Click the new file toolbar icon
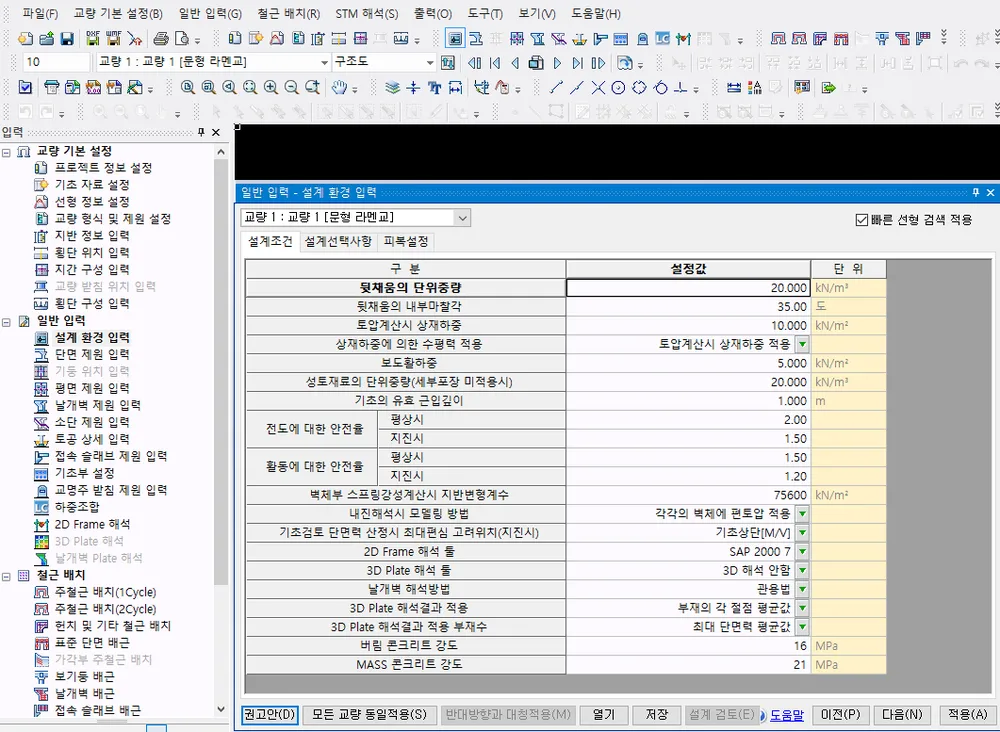Image resolution: width=1000 pixels, height=732 pixels. [26, 39]
